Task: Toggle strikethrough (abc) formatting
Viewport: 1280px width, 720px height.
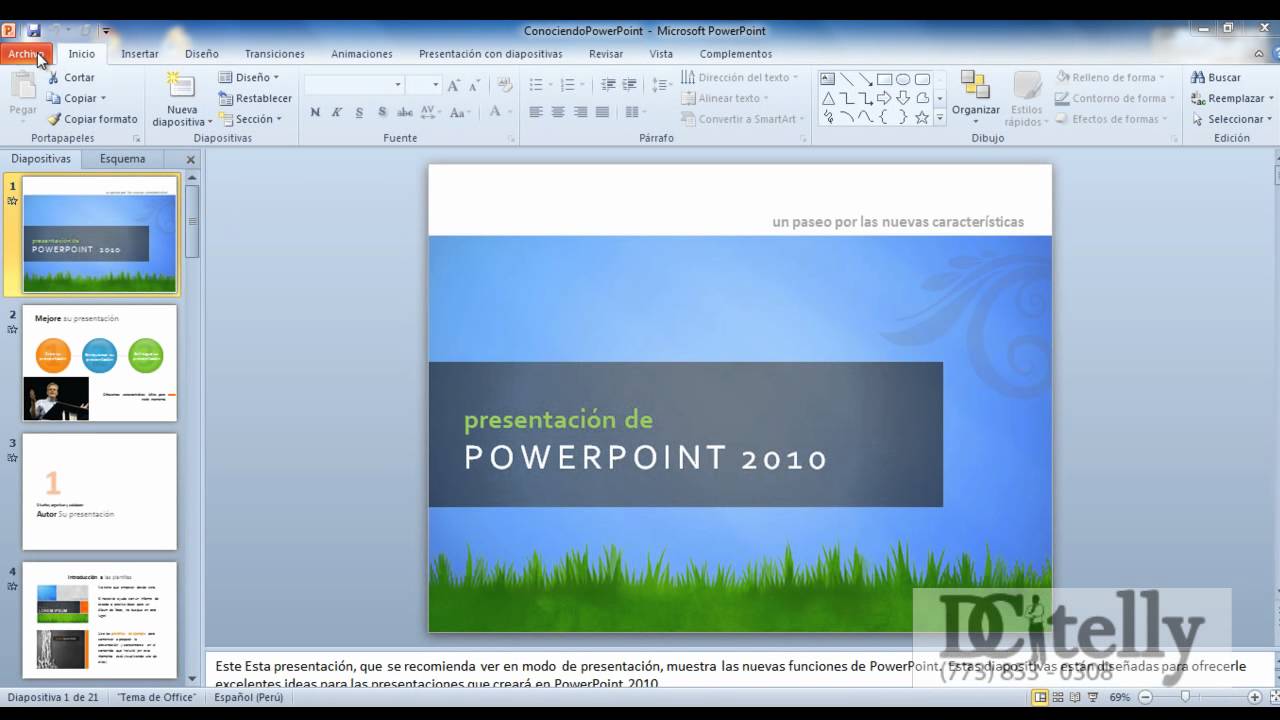Action: click(405, 113)
